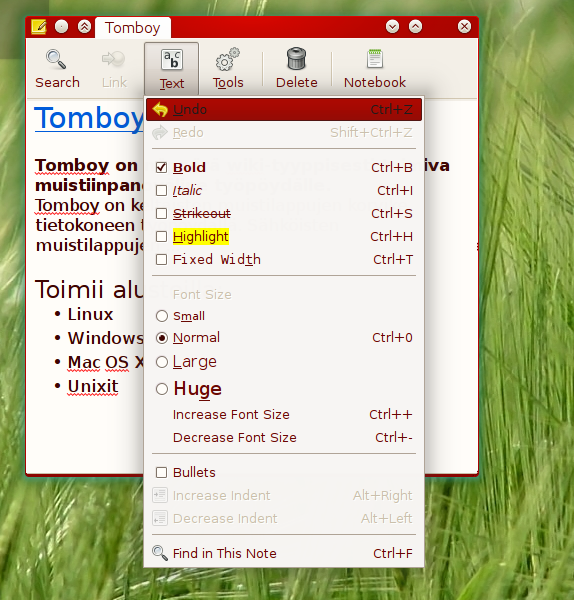Click the Tomboy note icon in title bar

point(39,27)
